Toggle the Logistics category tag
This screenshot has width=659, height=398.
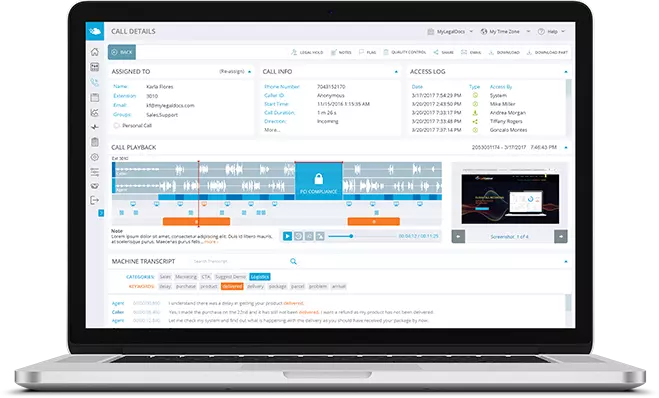point(260,277)
